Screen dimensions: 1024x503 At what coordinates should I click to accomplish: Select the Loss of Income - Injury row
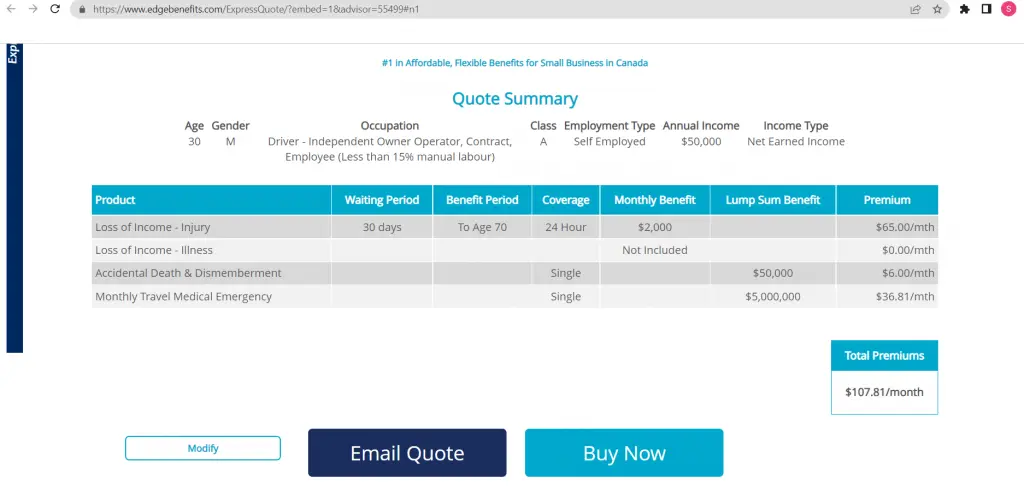click(x=211, y=227)
